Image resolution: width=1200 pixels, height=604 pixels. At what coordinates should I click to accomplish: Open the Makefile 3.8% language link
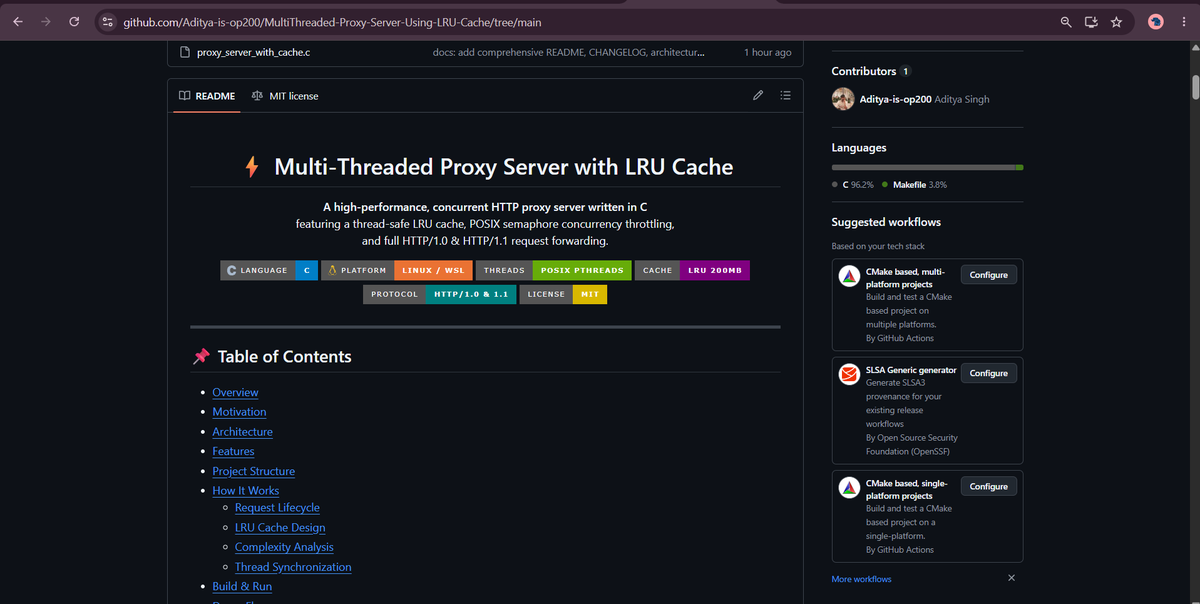[914, 185]
